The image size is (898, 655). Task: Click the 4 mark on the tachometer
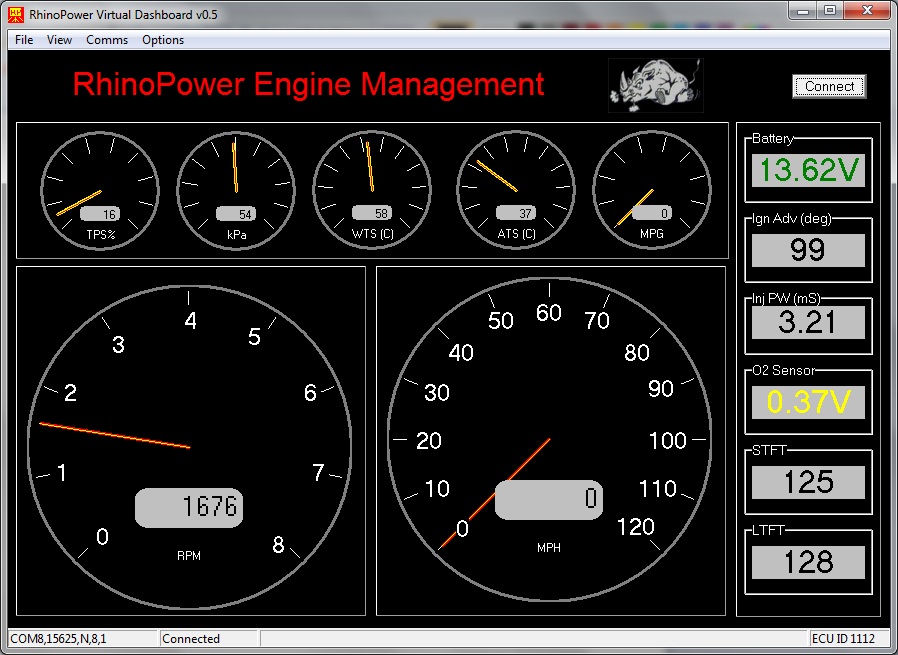(191, 321)
